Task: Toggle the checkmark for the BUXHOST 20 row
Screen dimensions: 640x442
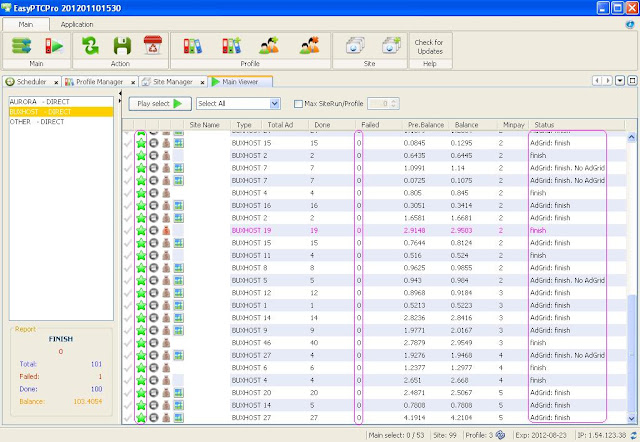Action: [x=128, y=393]
